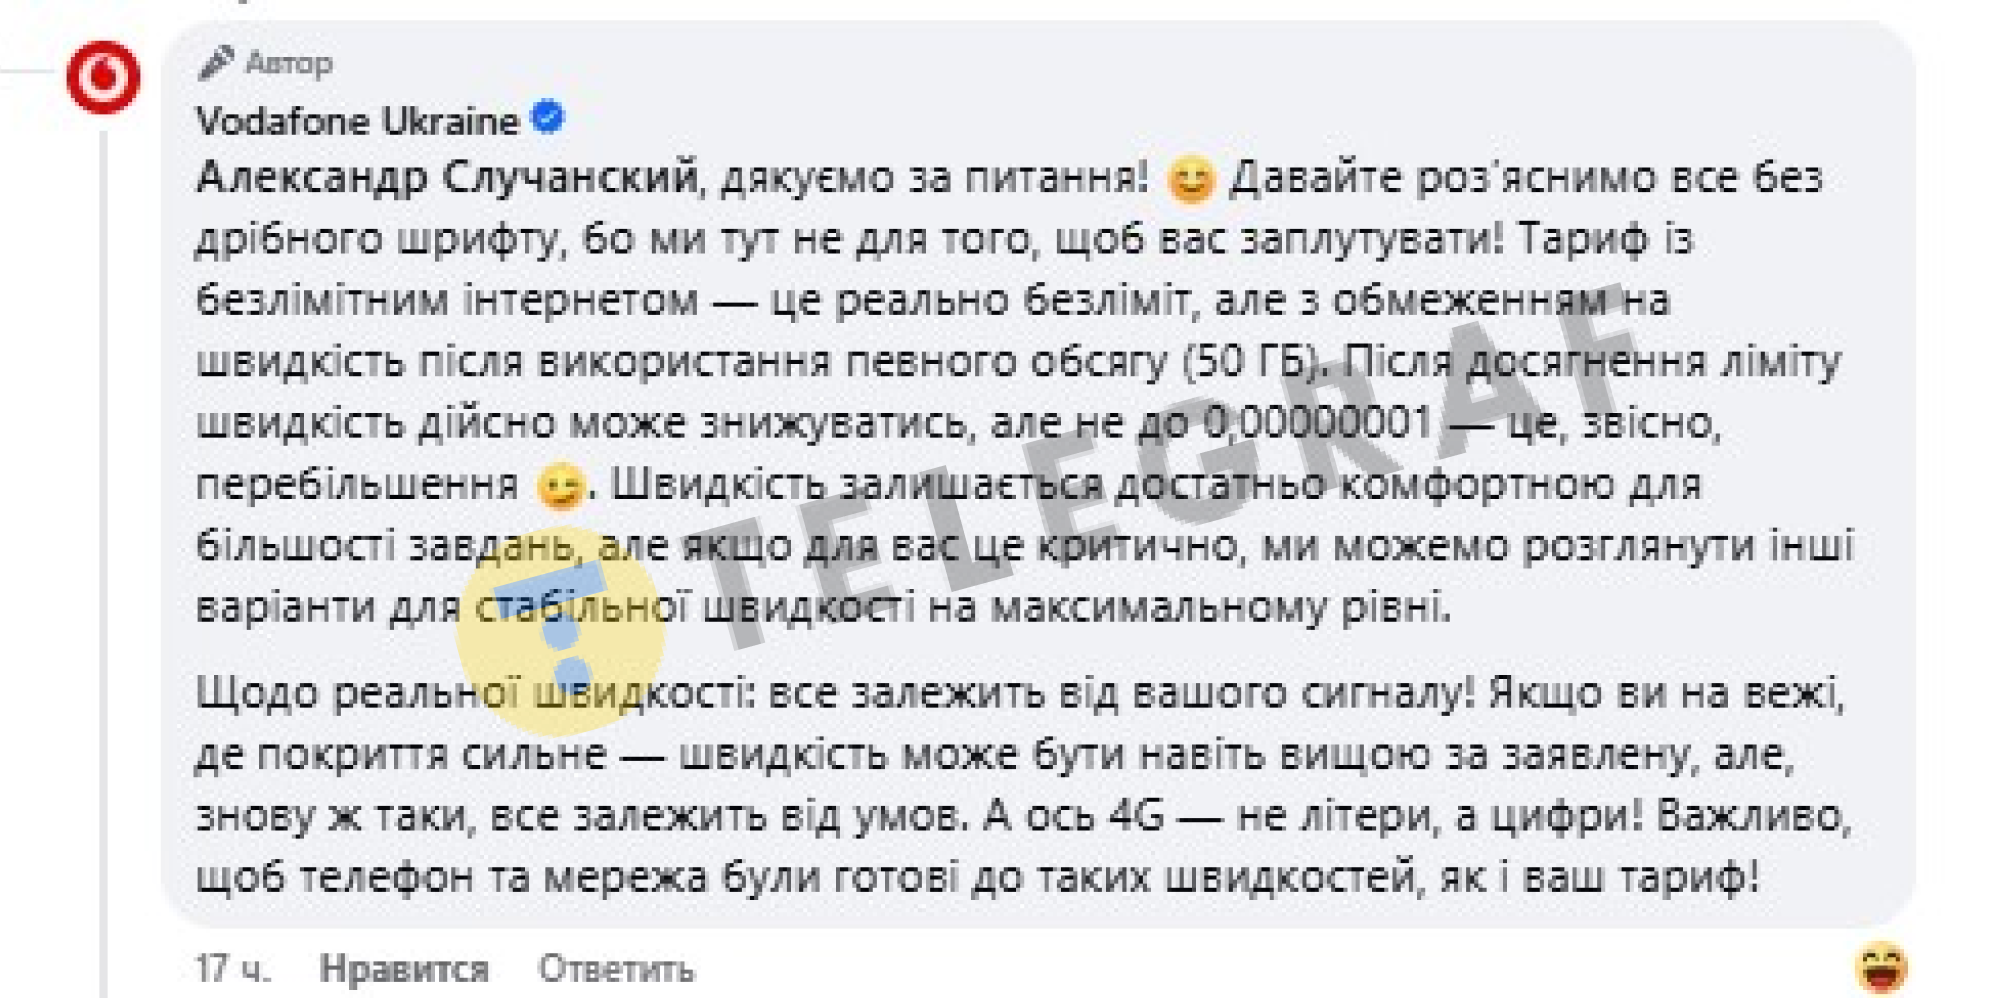1994x998 pixels.
Task: Click the blue verified checkmark badge
Action: (x=547, y=118)
